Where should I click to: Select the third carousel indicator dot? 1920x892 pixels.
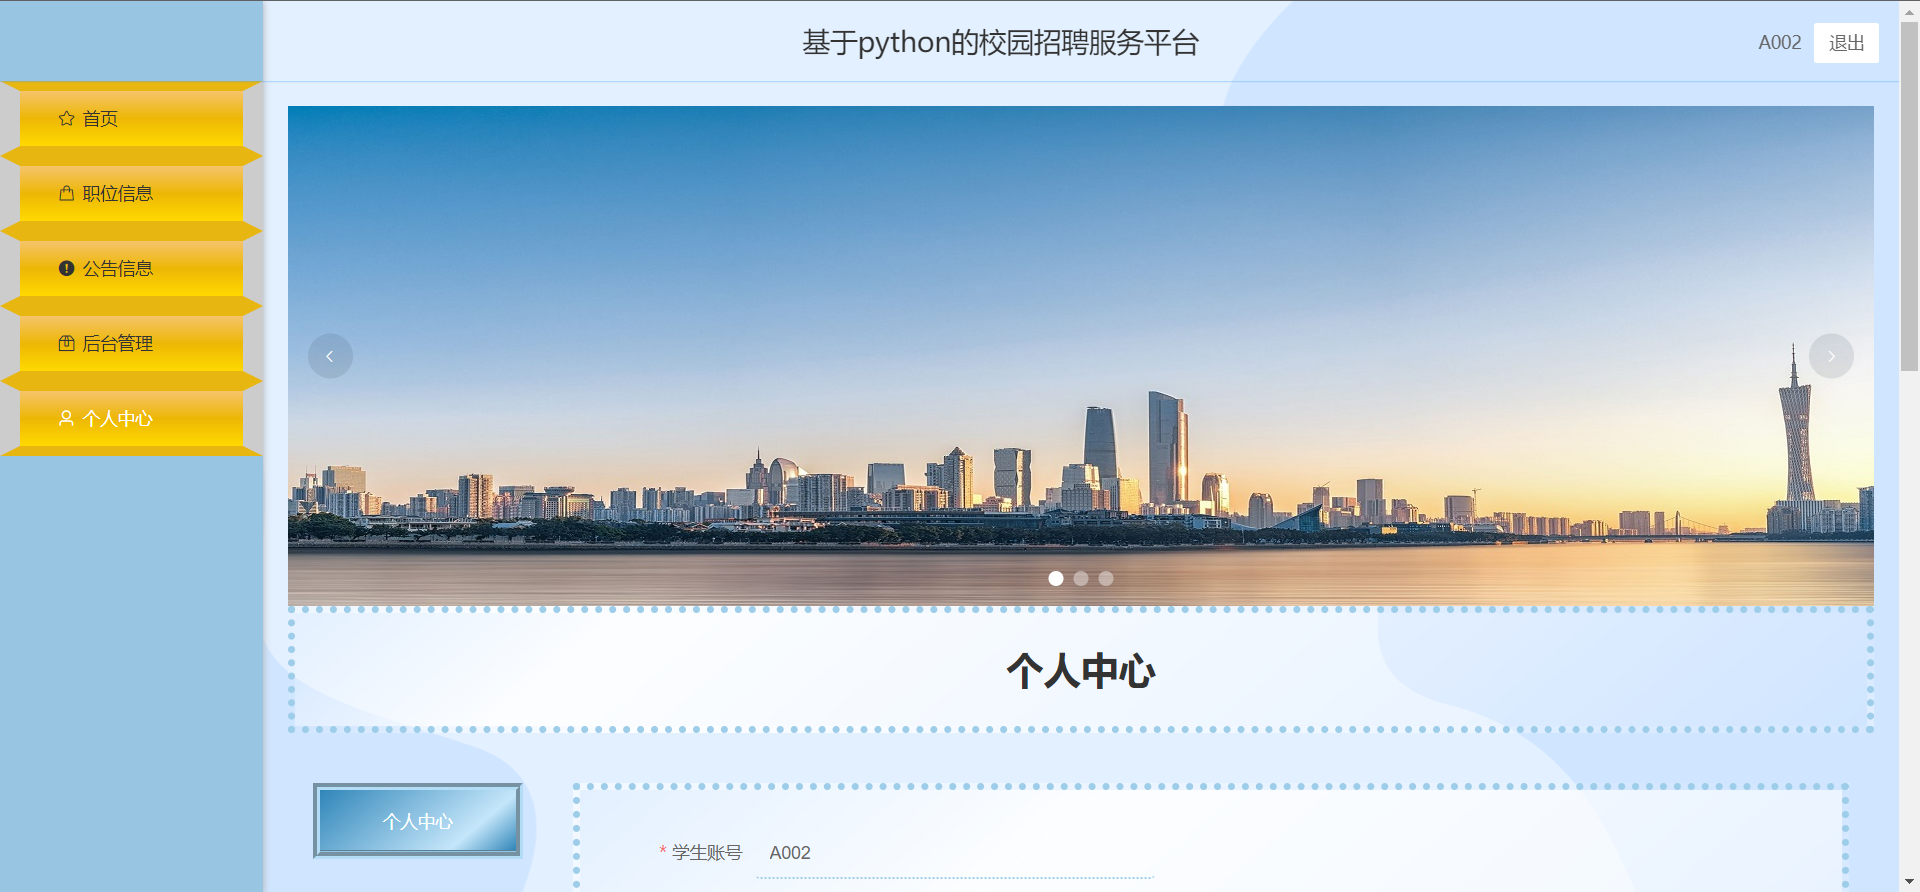(x=1106, y=578)
